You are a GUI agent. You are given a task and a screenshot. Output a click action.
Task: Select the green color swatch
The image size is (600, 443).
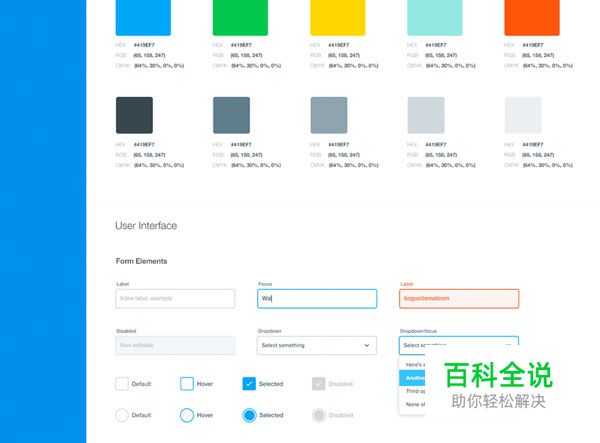231,16
